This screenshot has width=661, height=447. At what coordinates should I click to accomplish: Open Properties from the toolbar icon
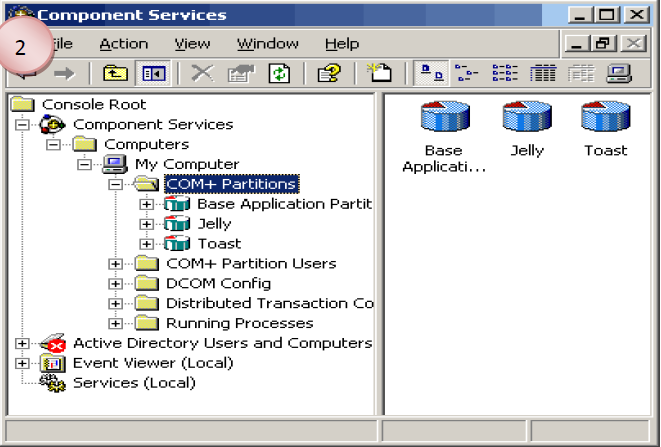(x=241, y=73)
